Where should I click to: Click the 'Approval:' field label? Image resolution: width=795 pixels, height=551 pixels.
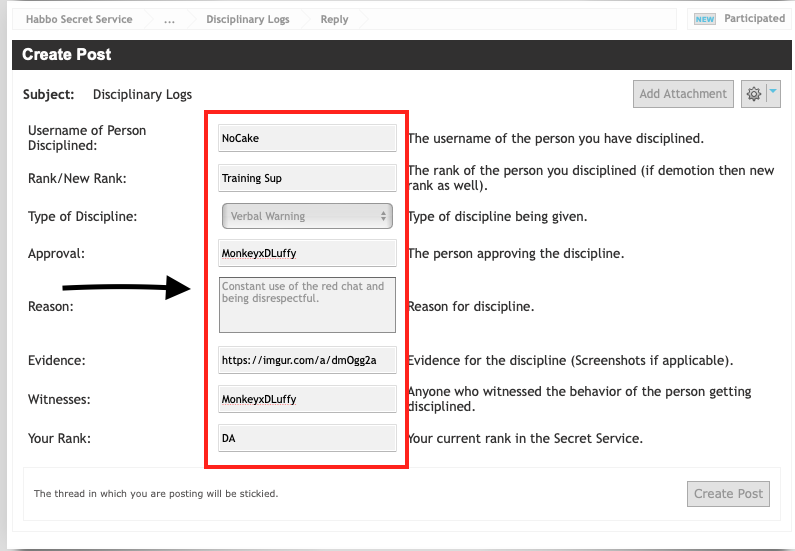click(x=56, y=253)
